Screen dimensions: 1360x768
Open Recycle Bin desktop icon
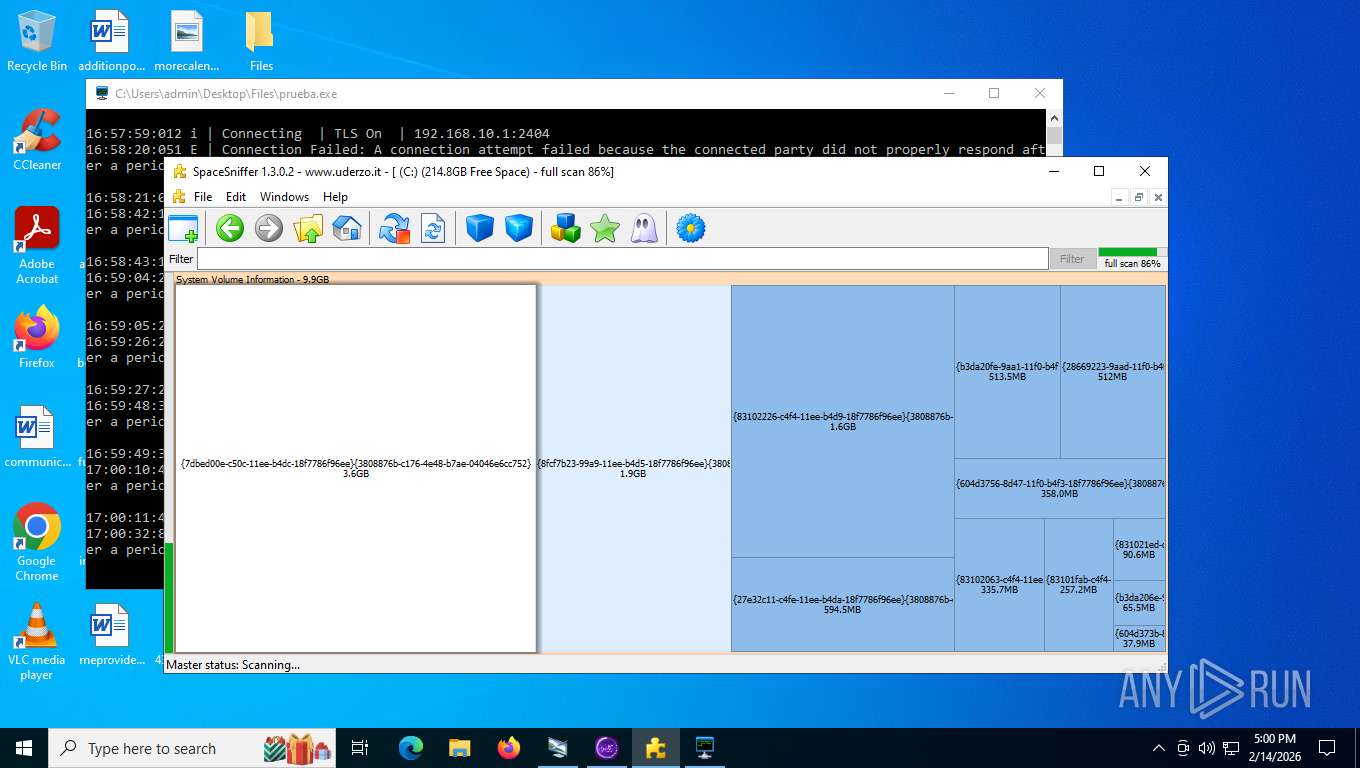37,41
